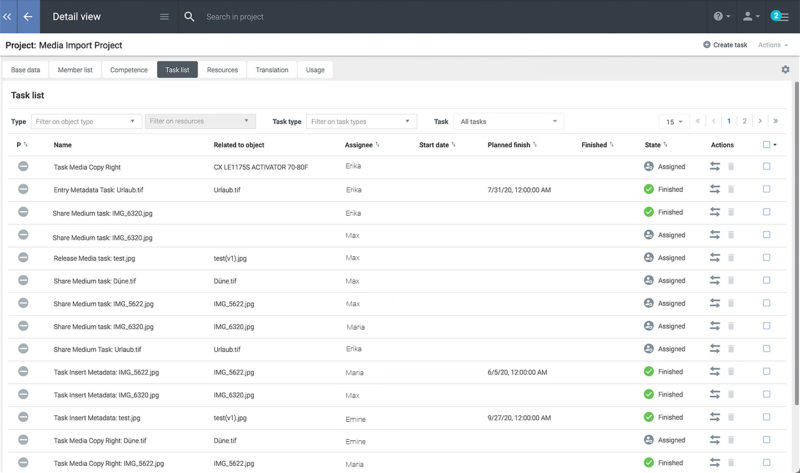Open the Filter on task types dropdown

coord(361,121)
